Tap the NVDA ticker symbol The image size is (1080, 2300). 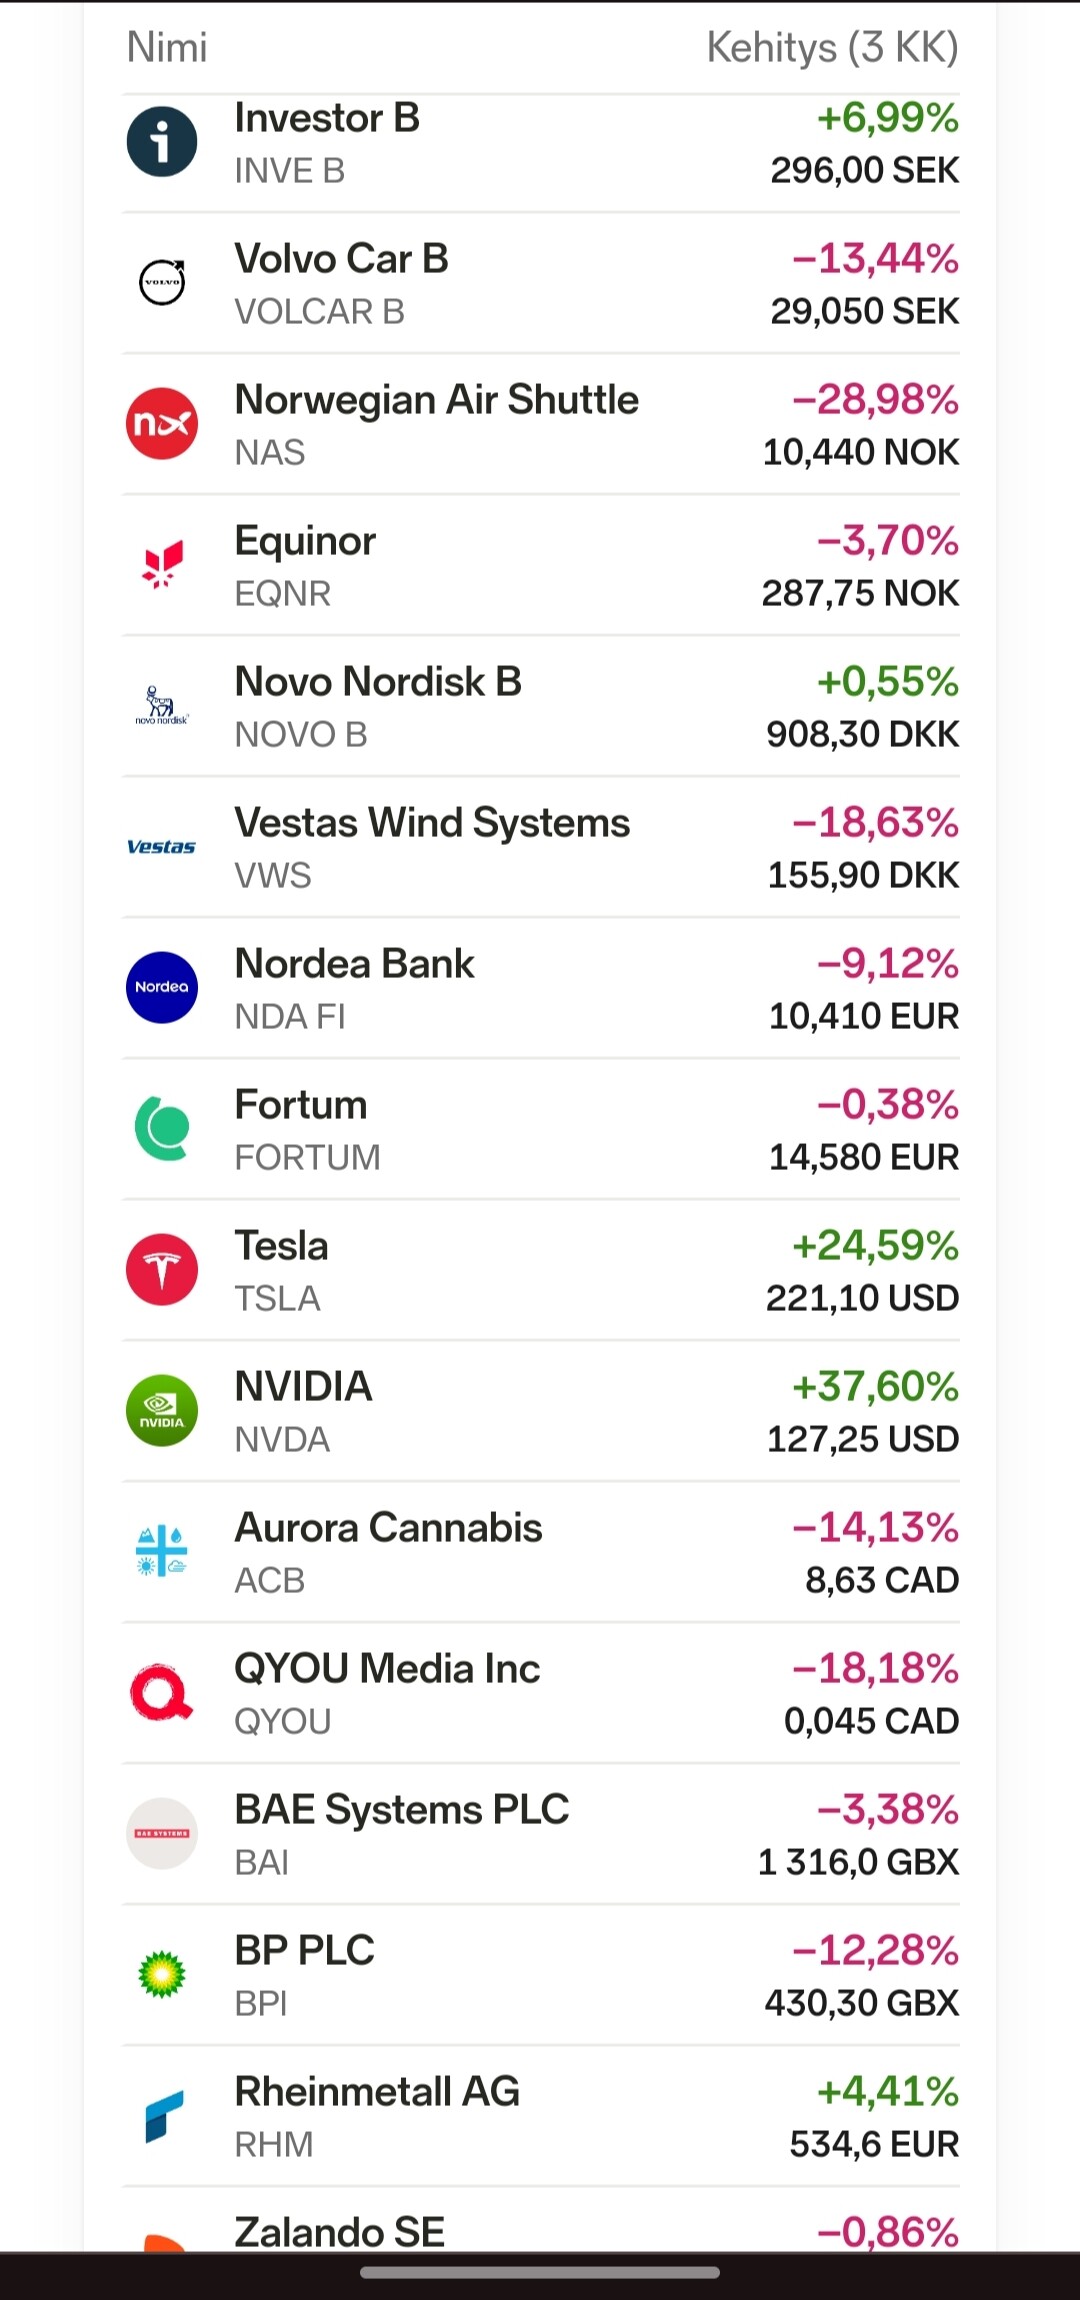(282, 1440)
